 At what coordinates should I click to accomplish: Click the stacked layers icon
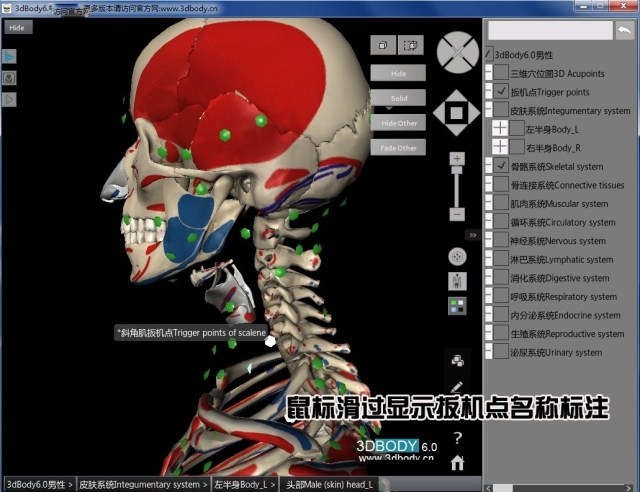tap(457, 361)
